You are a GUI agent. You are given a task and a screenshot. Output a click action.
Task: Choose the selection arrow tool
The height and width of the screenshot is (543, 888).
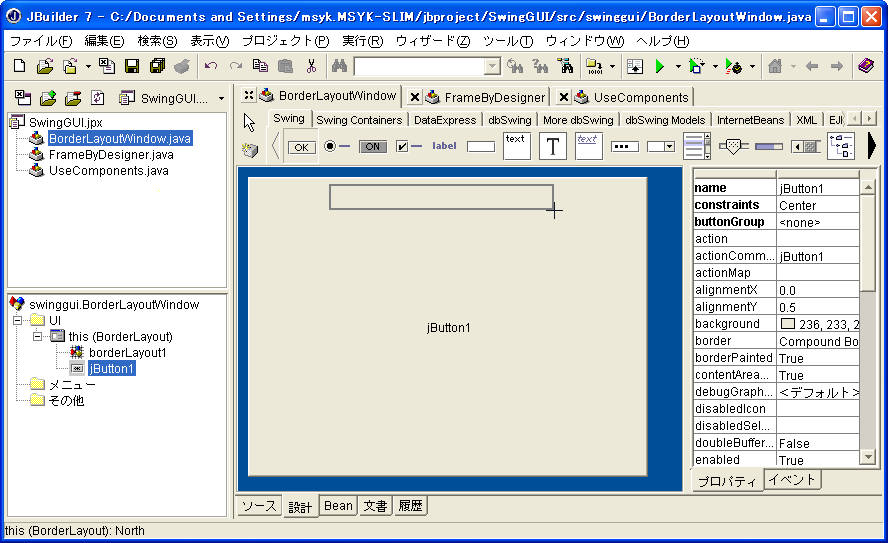coord(250,123)
